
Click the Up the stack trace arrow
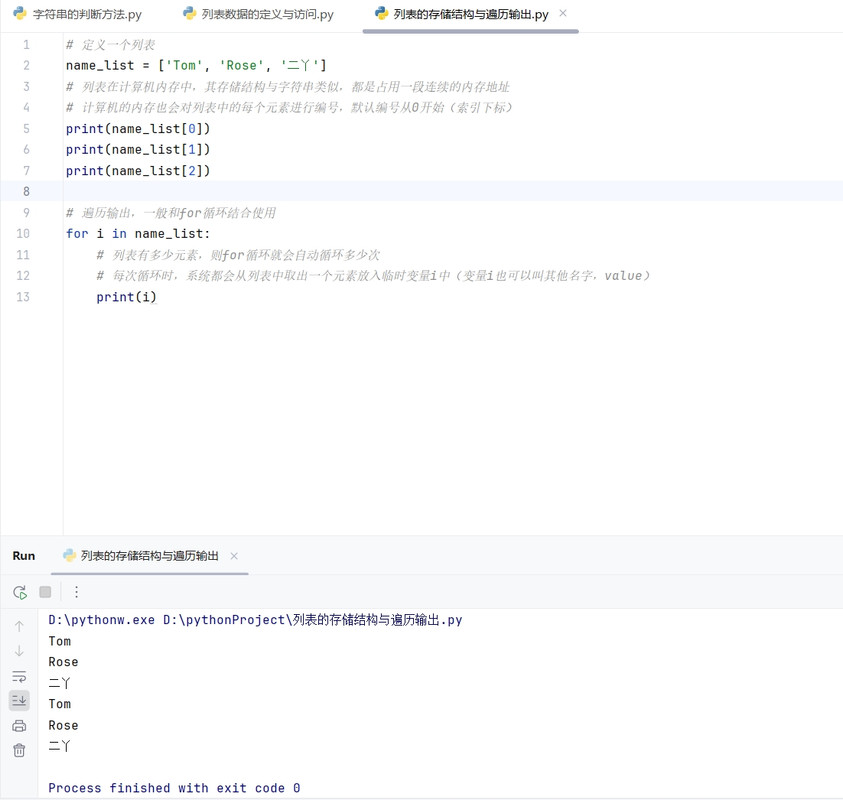[x=19, y=626]
